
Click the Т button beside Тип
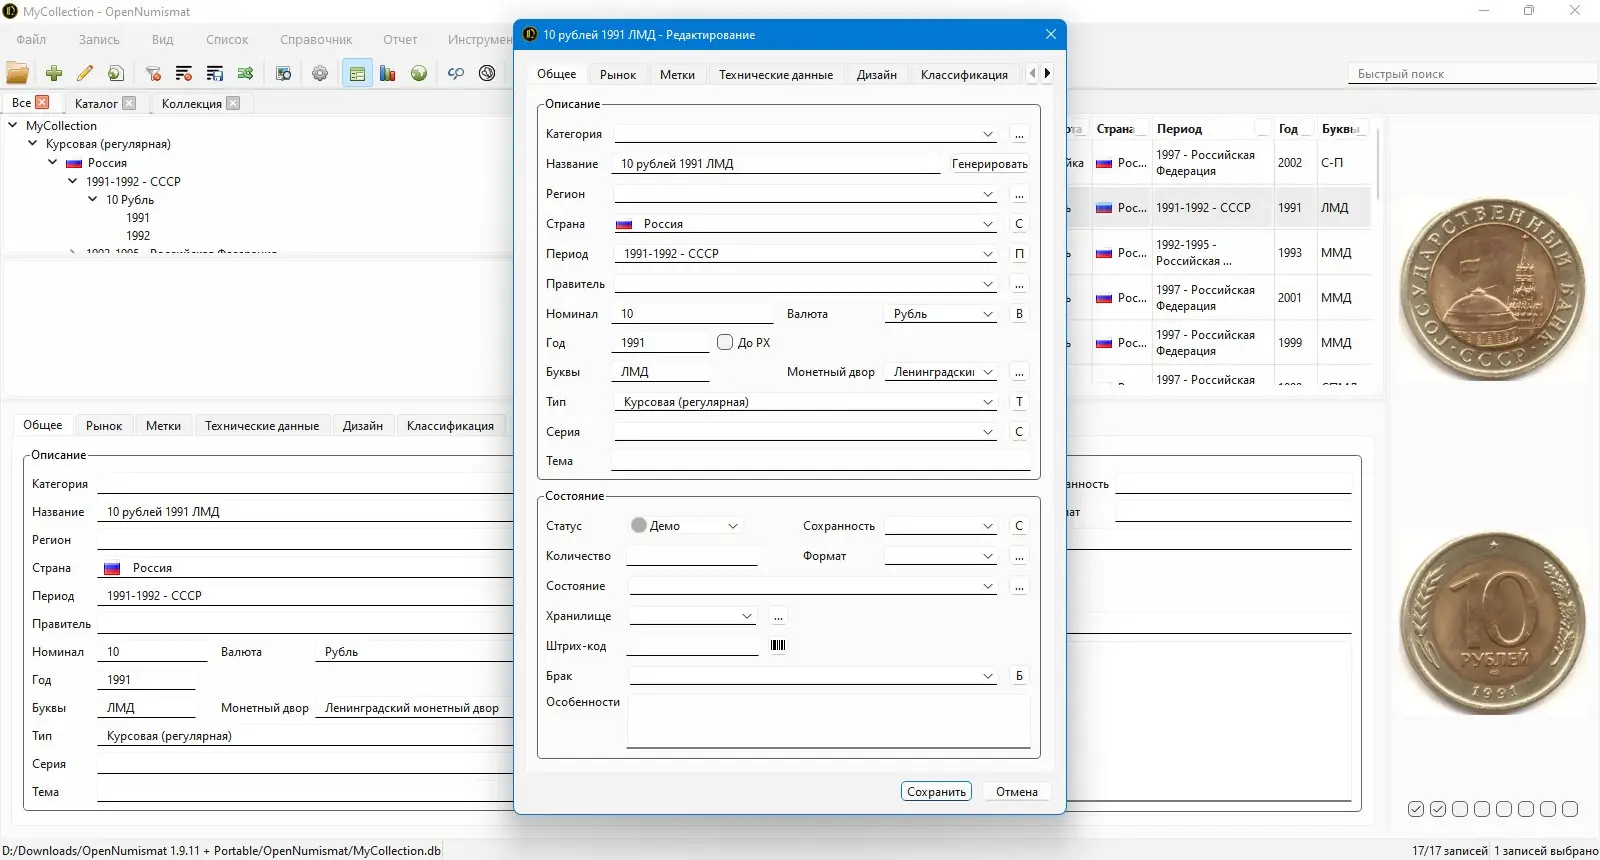pos(1019,402)
